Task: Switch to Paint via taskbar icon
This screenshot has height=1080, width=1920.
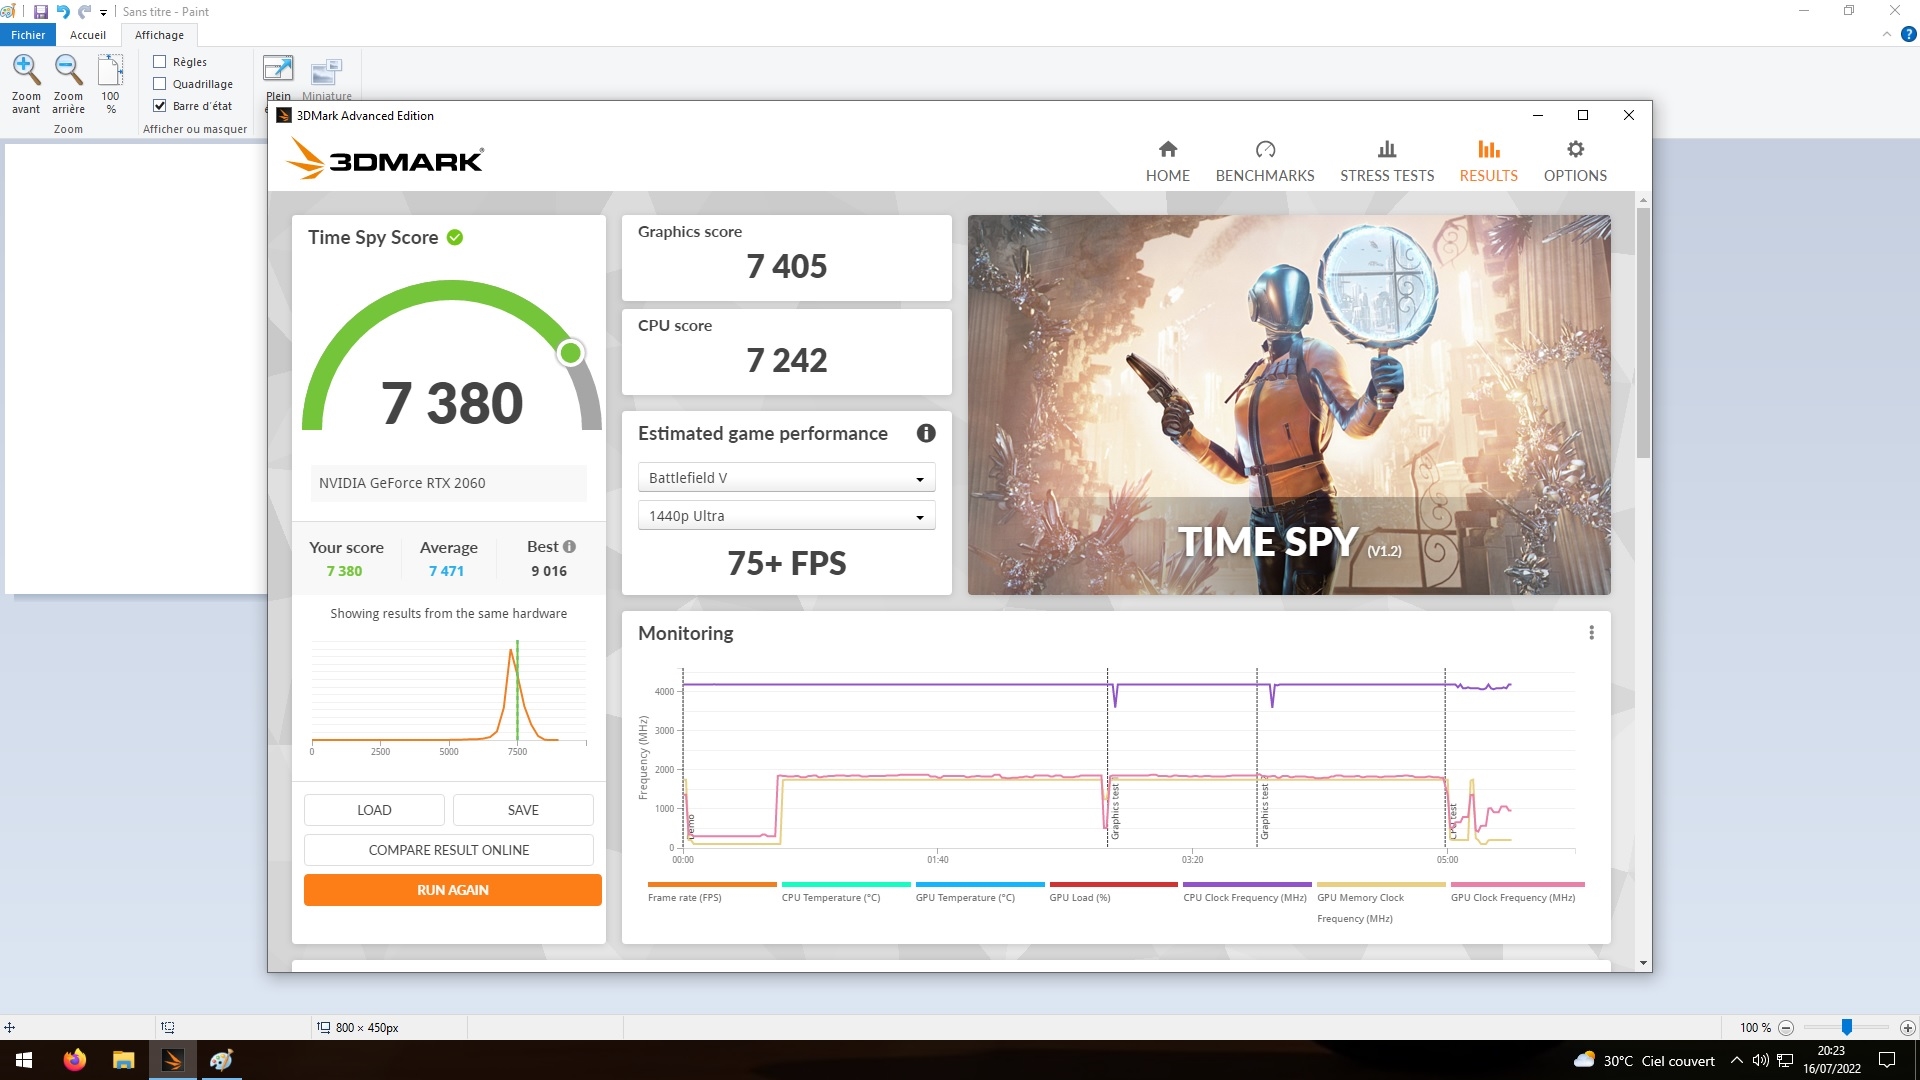Action: tap(221, 1060)
